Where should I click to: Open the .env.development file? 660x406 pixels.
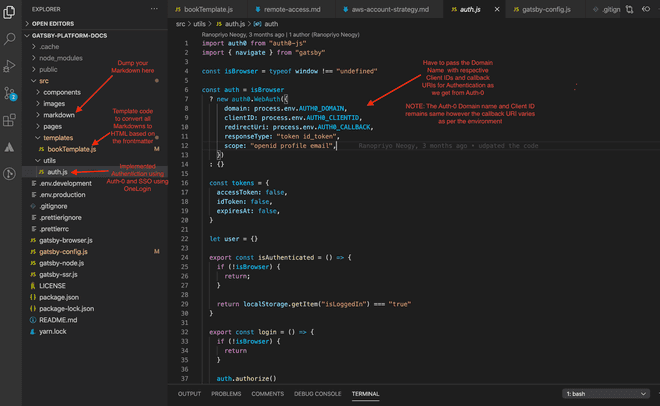click(65, 183)
